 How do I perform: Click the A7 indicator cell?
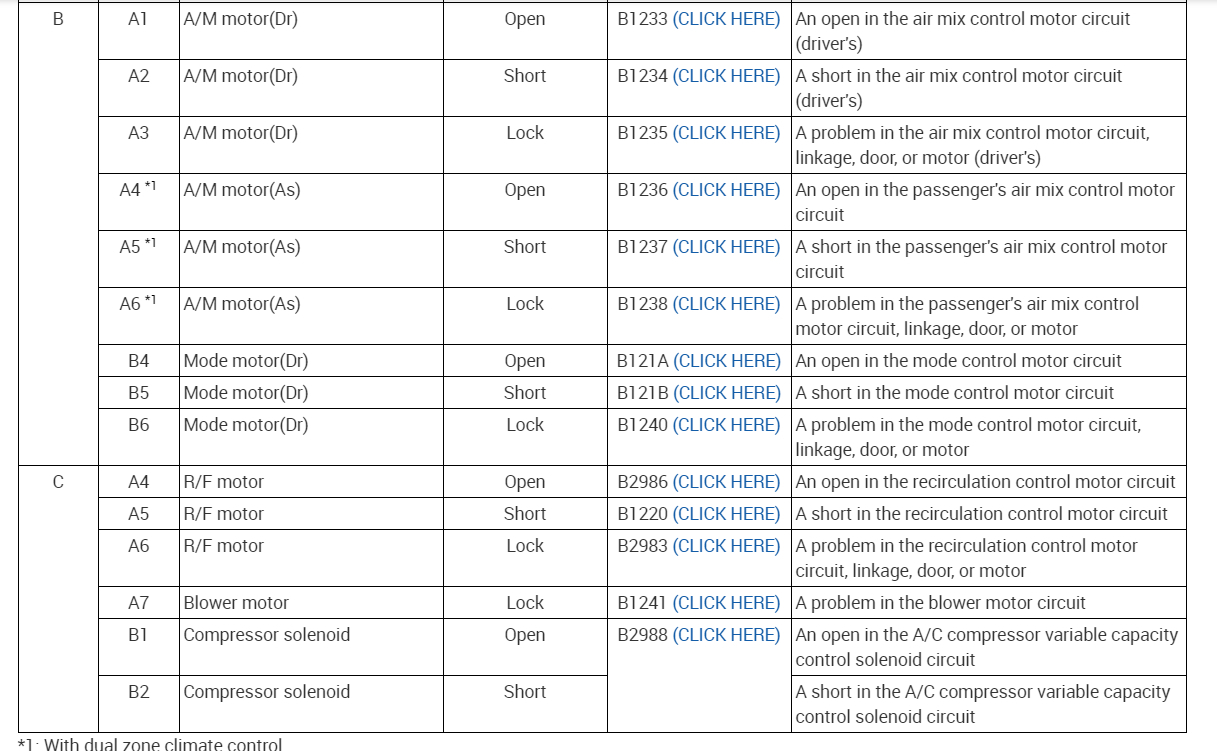[138, 603]
